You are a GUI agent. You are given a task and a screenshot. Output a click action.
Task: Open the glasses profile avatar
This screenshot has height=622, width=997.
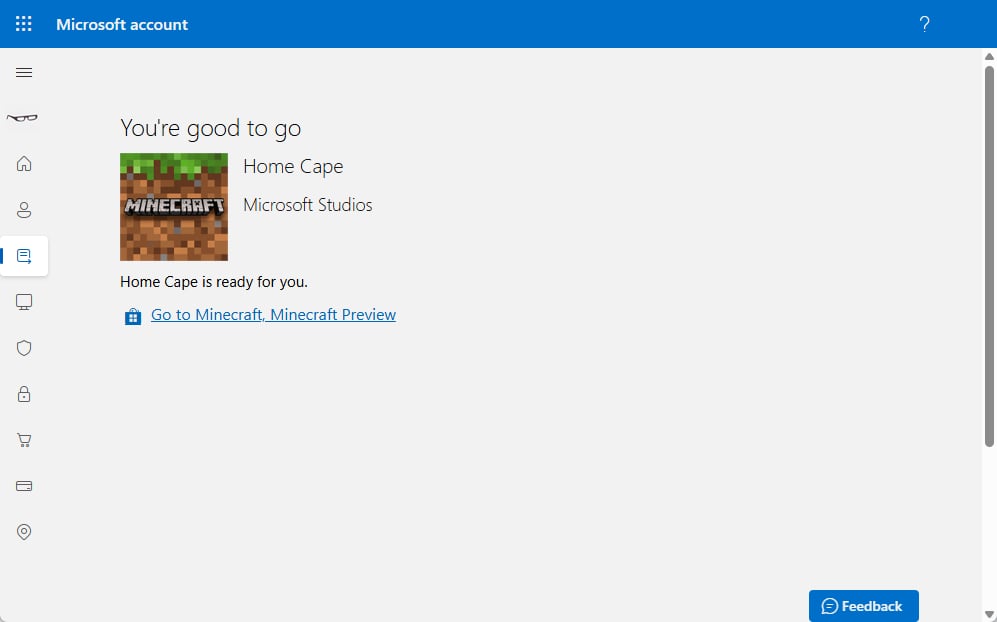(22, 118)
